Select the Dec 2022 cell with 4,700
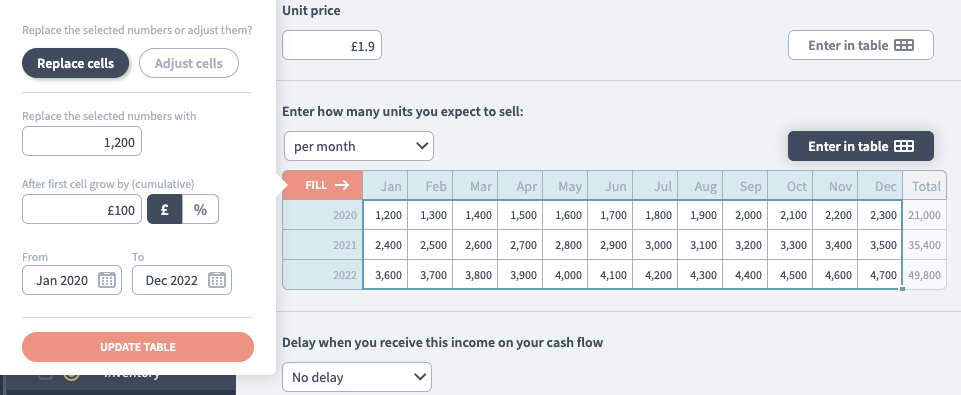 (x=880, y=275)
